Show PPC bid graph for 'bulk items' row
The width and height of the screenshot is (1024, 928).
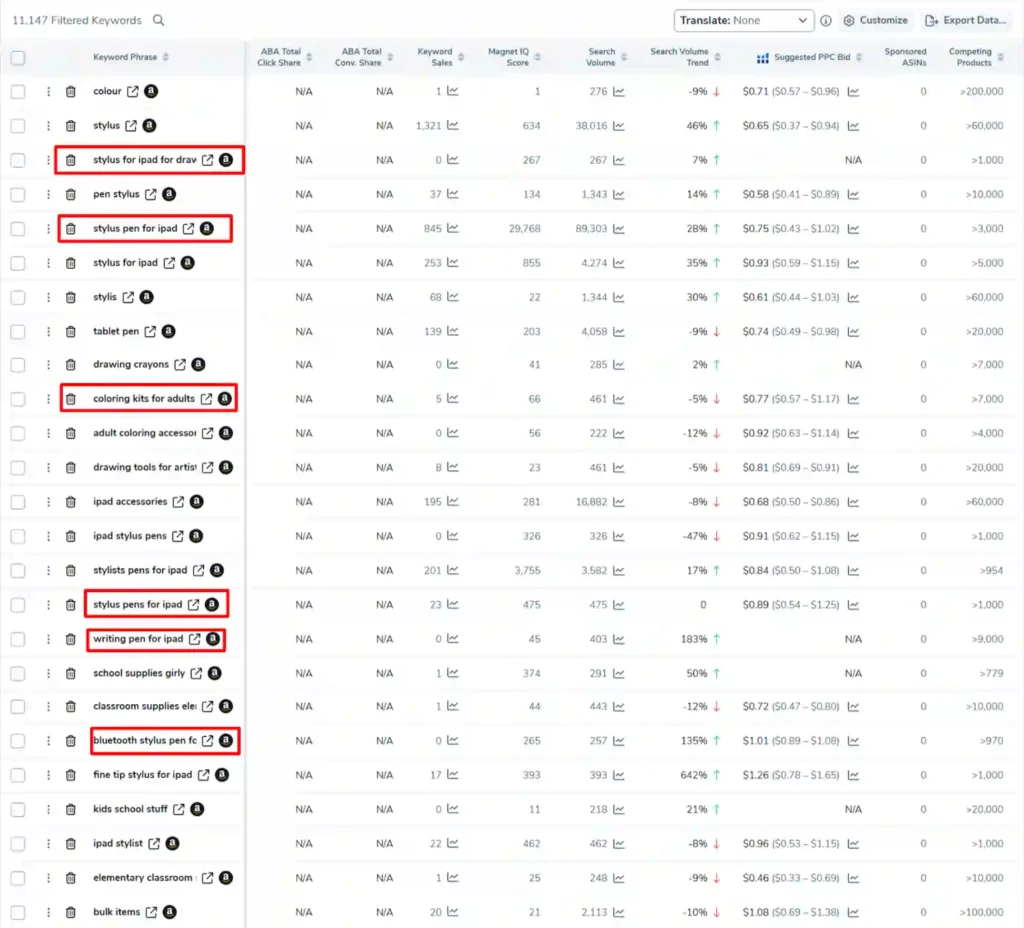pyautogui.click(x=854, y=912)
